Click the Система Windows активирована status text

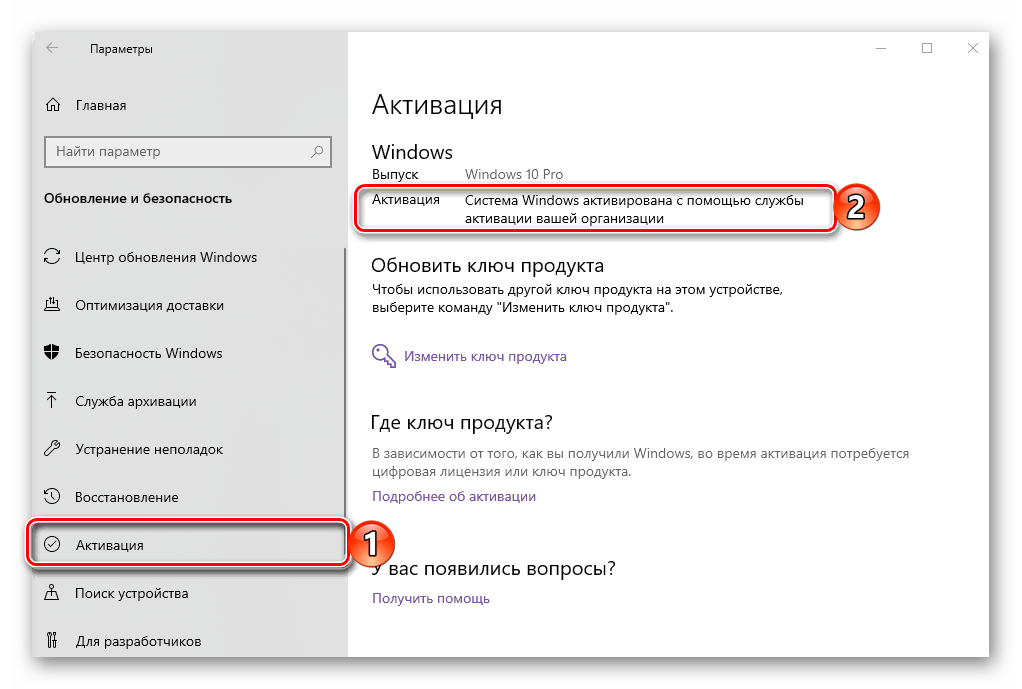tap(634, 209)
